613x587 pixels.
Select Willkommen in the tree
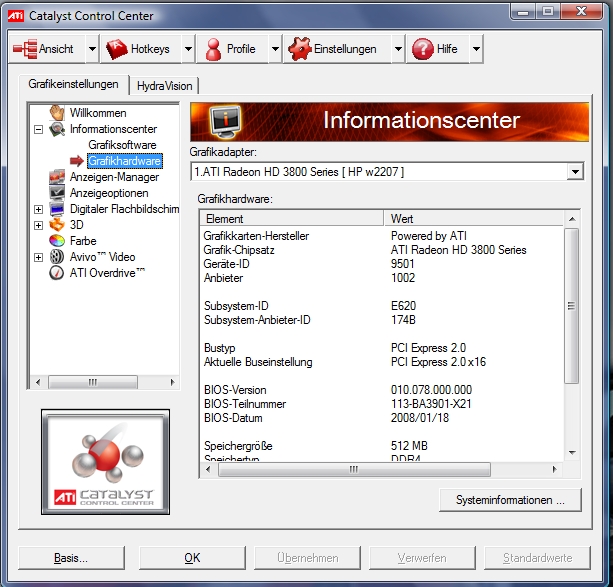coord(98,113)
